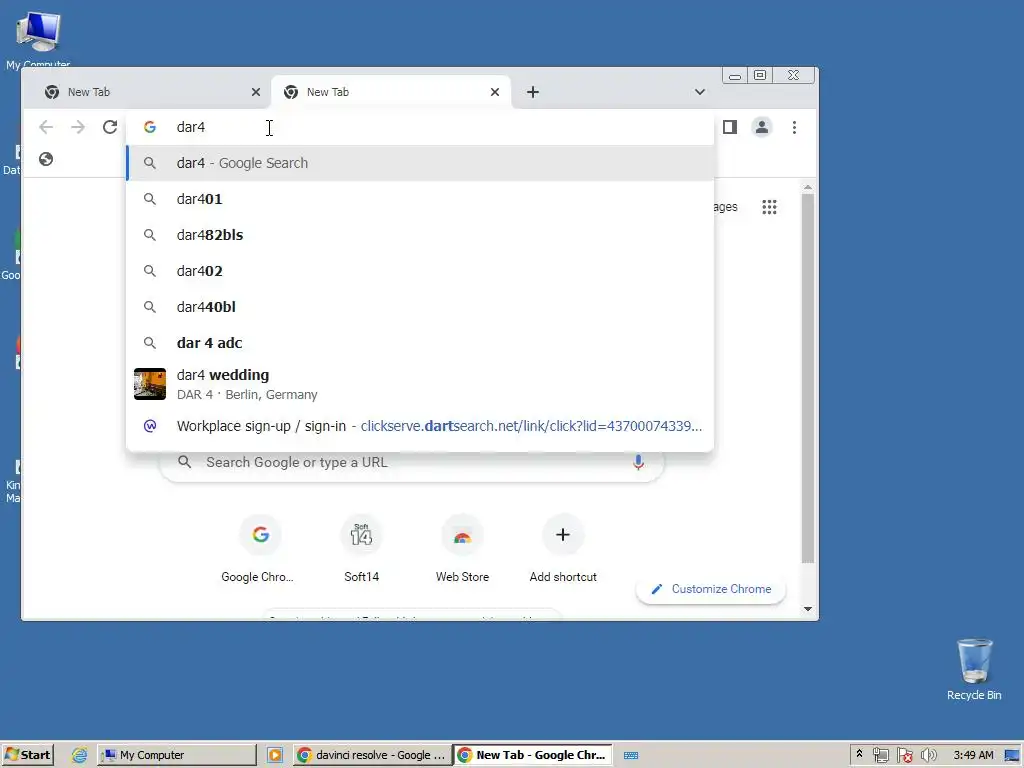Click the page vertical scrollbar thumb
The height and width of the screenshot is (768, 1024).
tap(808, 377)
